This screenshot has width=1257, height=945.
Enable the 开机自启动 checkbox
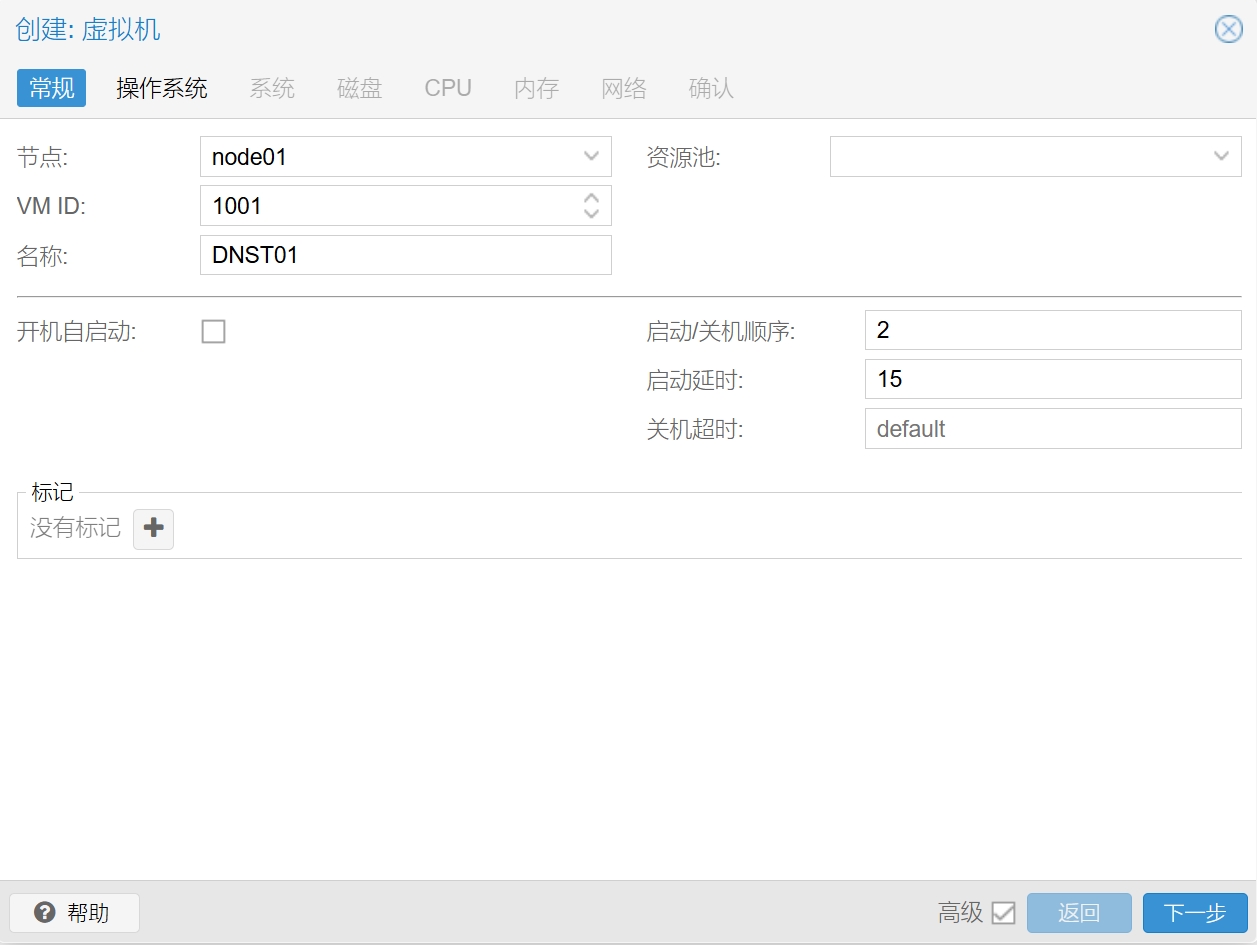click(x=213, y=331)
